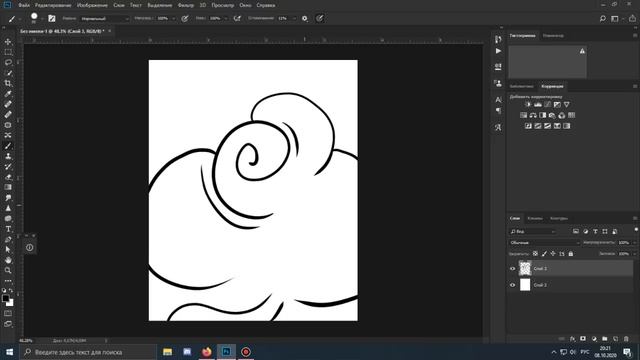Viewport: 640px width, 360px height.
Task: Toggle lock position
Action: (553, 254)
